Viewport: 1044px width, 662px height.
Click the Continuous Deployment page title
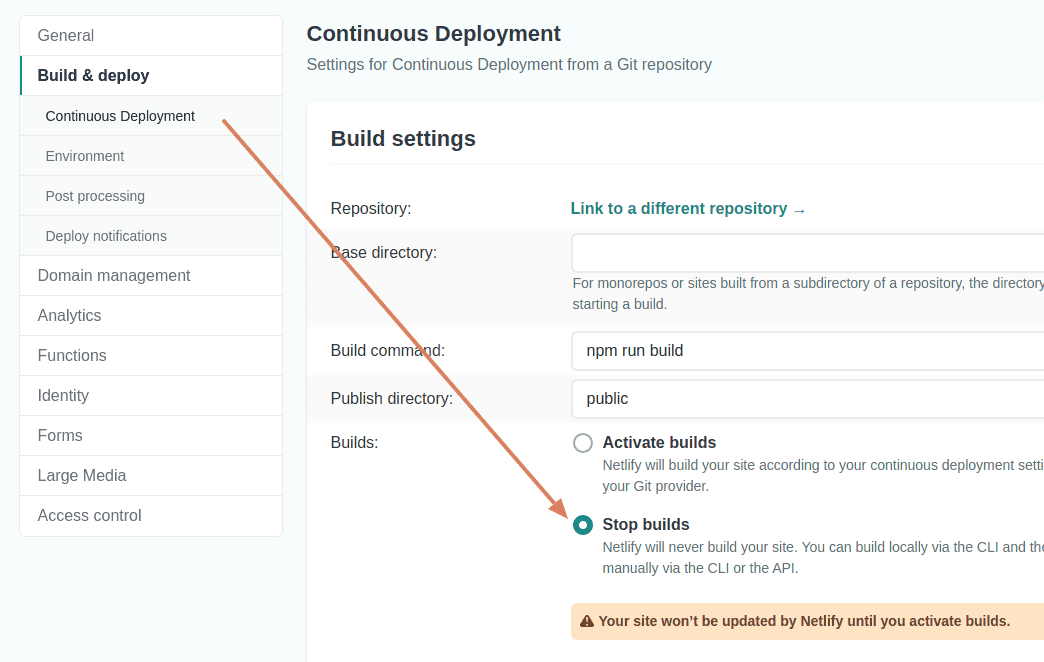click(x=433, y=33)
